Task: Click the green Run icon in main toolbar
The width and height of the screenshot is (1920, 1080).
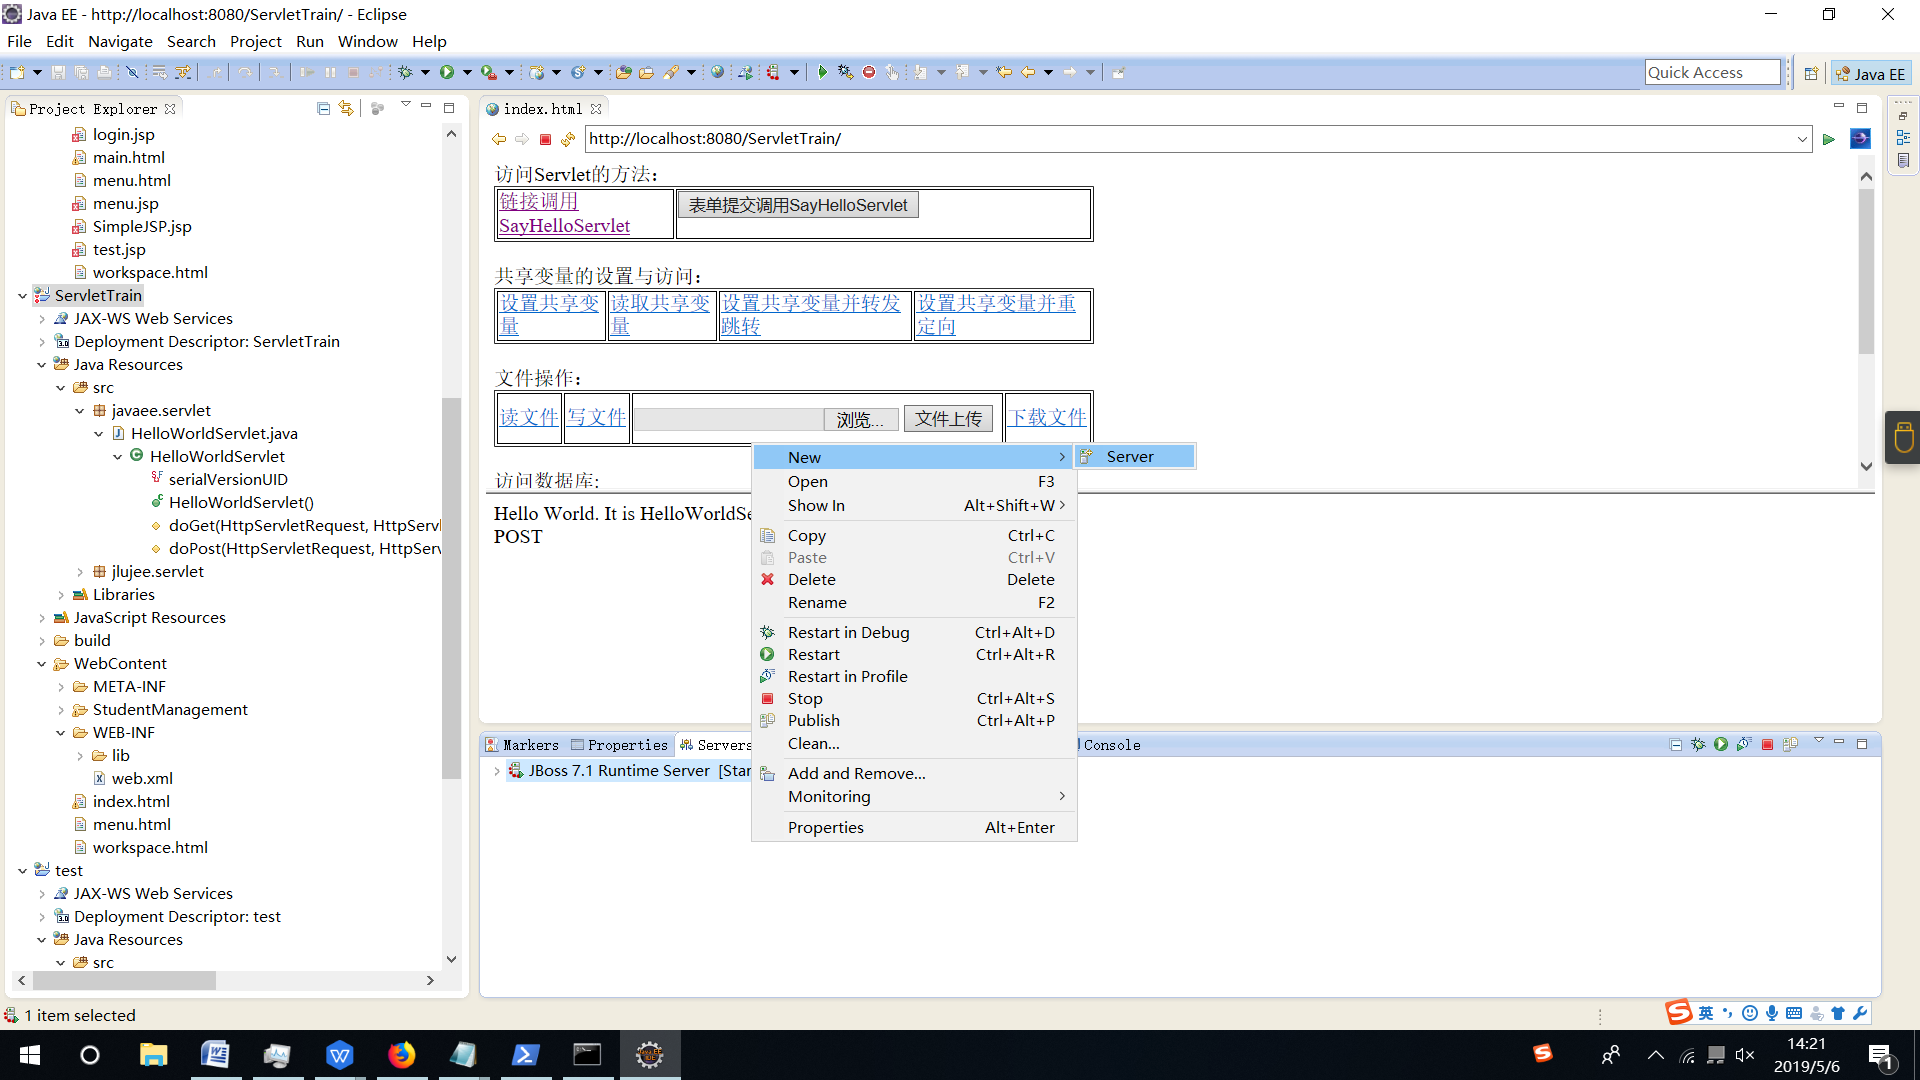Action: [447, 72]
